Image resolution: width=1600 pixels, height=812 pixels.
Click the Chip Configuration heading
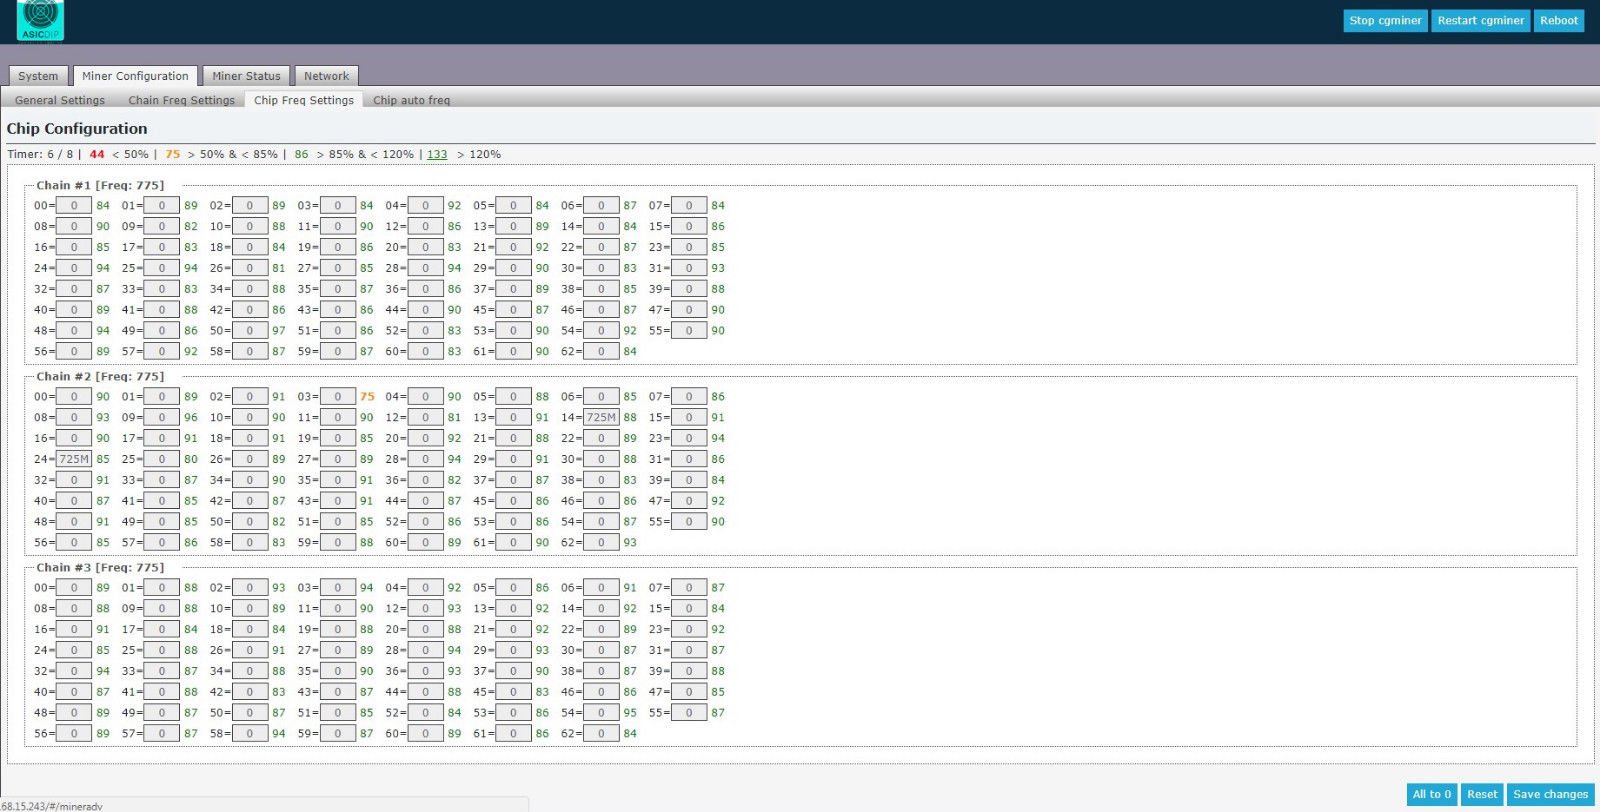77,128
